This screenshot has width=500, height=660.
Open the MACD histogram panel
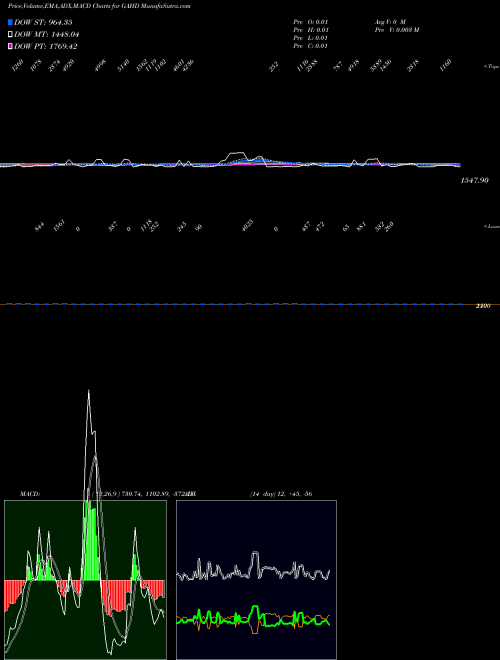click(x=85, y=580)
